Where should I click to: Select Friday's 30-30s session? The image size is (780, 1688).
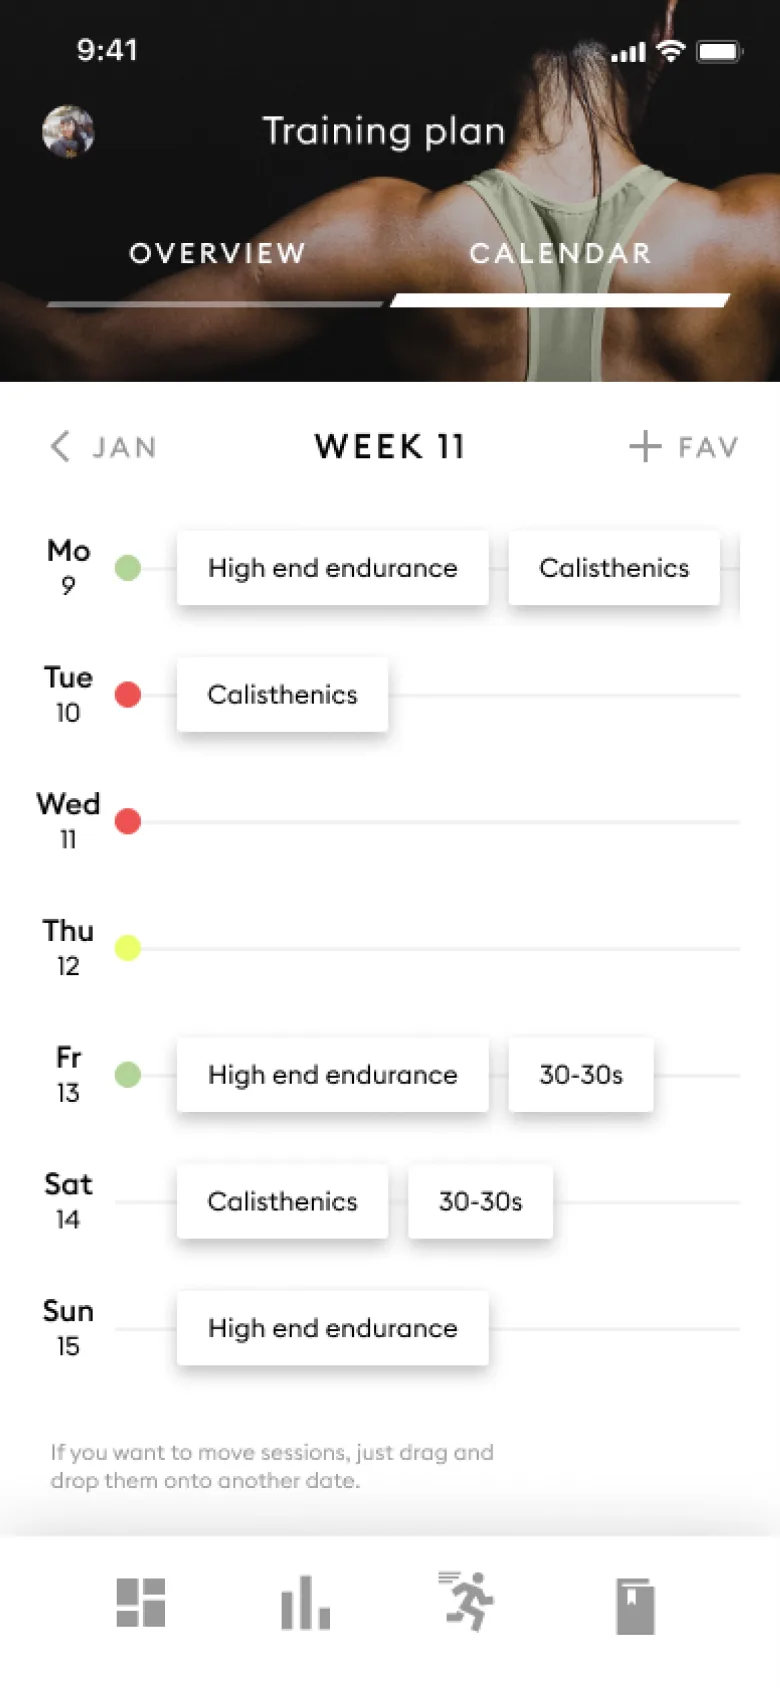[x=580, y=1075]
